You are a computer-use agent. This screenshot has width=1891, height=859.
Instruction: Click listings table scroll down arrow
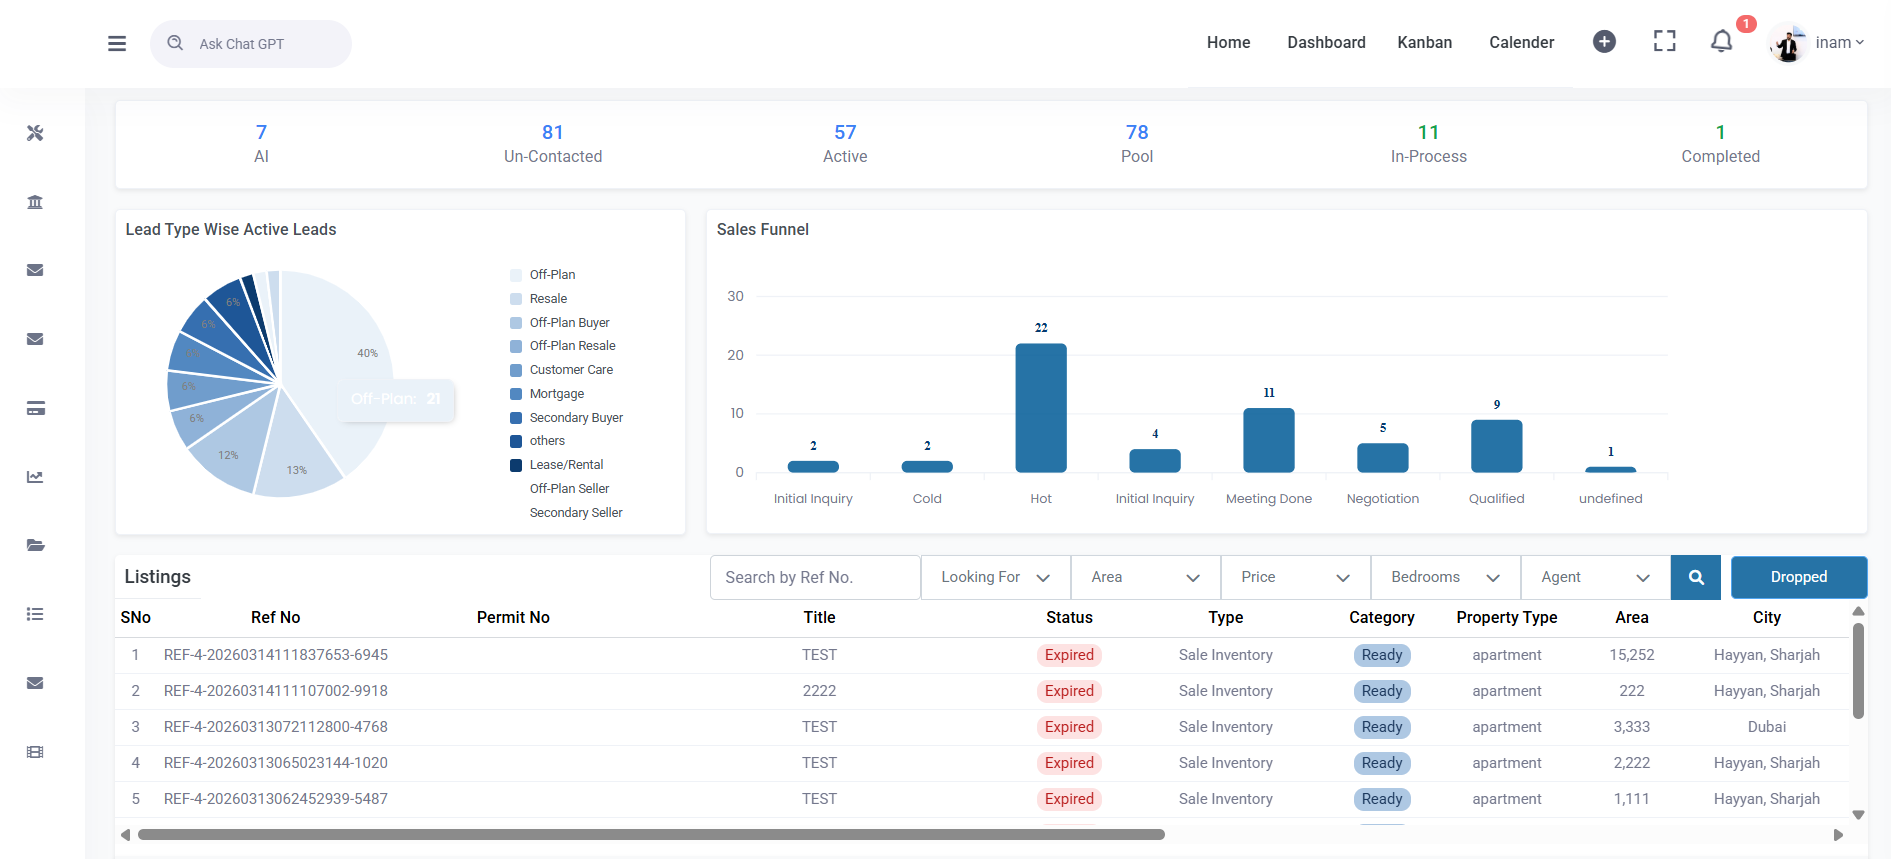1858,815
